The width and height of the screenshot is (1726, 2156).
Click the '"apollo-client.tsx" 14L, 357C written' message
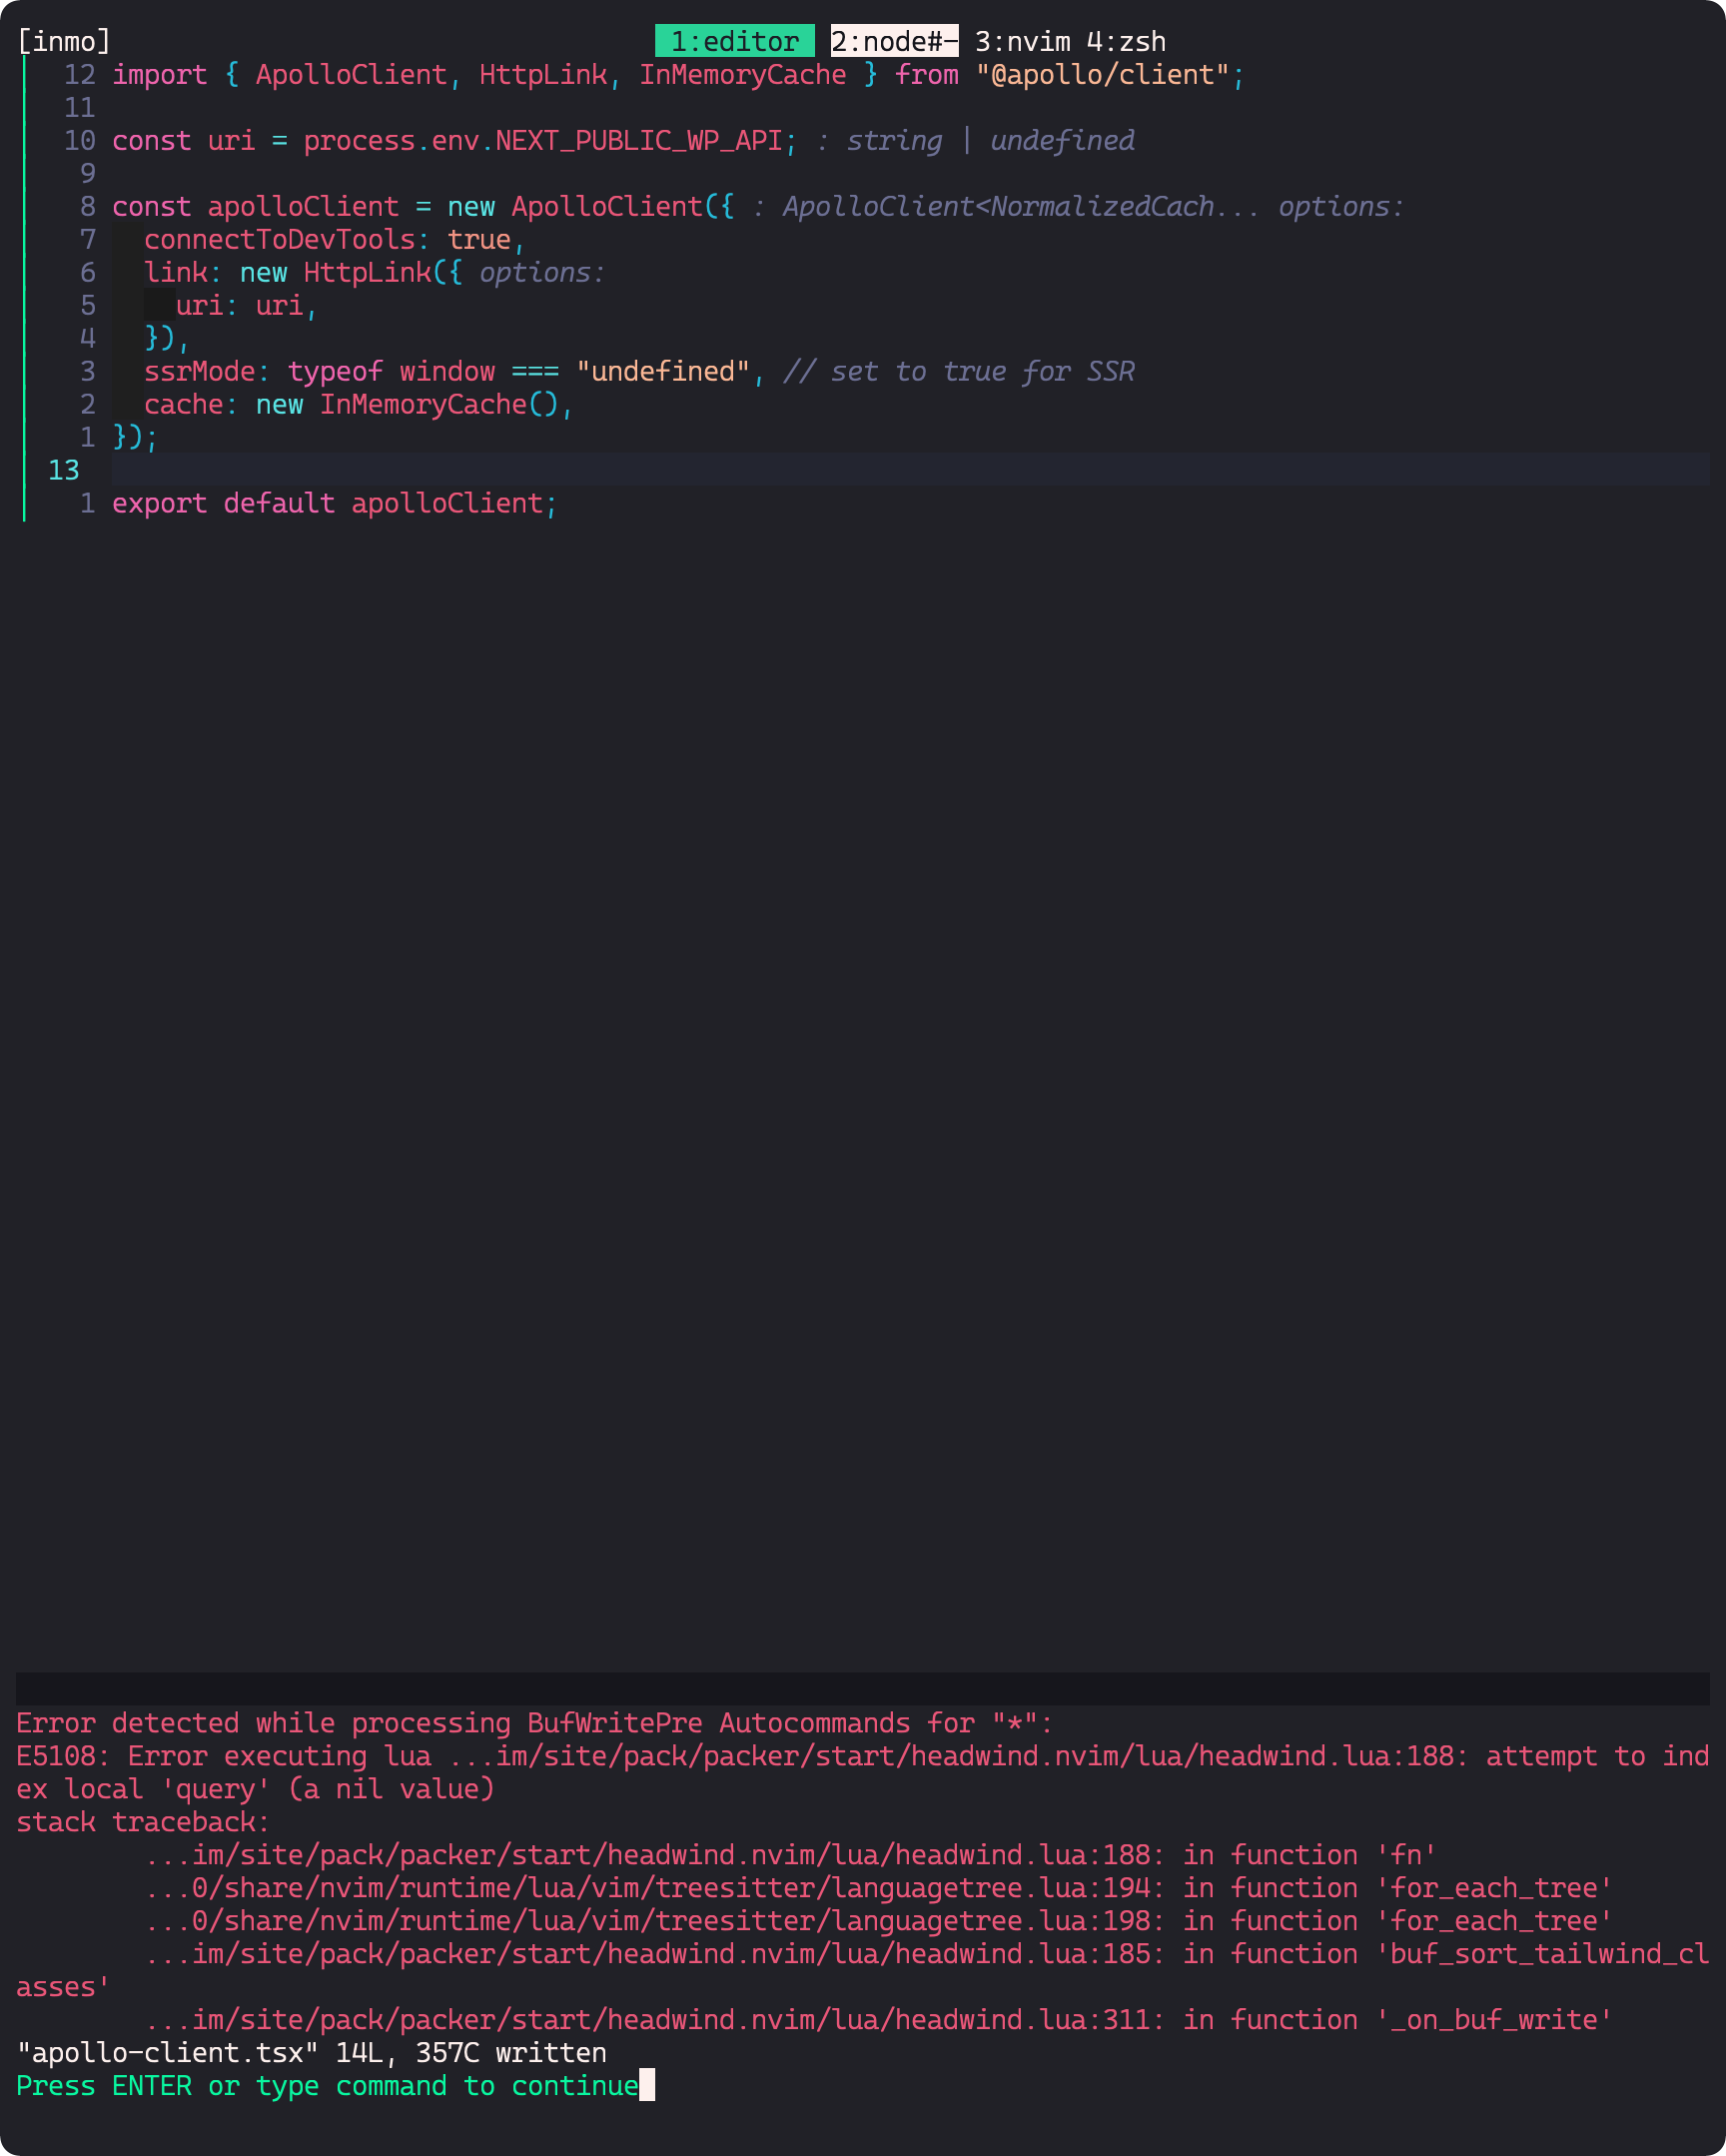311,2053
